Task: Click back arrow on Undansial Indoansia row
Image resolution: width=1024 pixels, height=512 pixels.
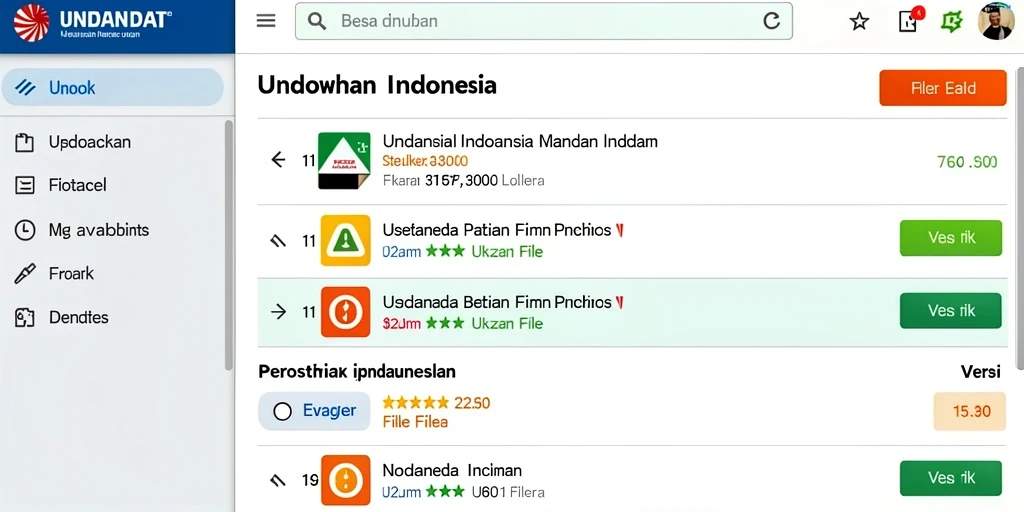Action: pyautogui.click(x=278, y=159)
